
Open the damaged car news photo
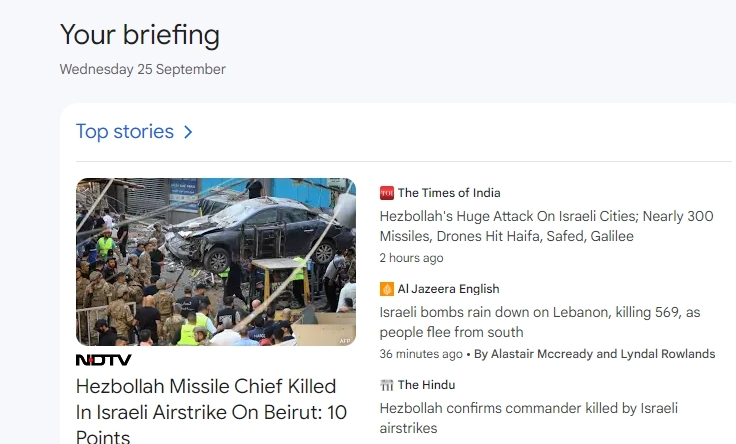(216, 262)
